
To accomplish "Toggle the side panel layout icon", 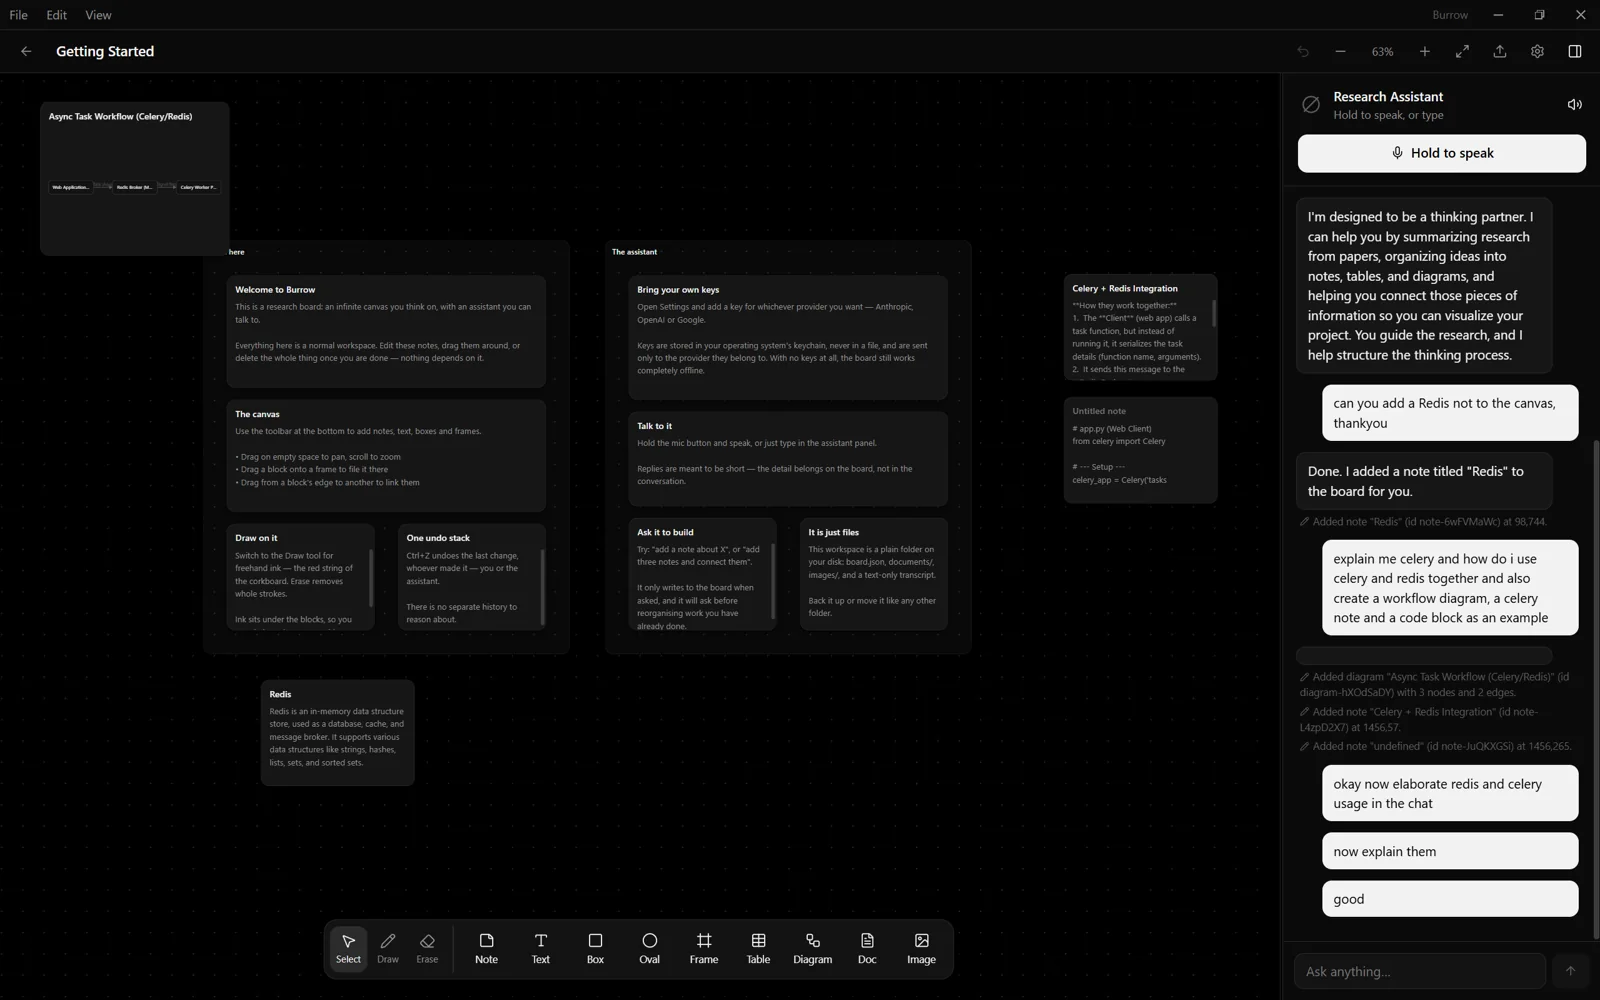I will click(x=1575, y=51).
